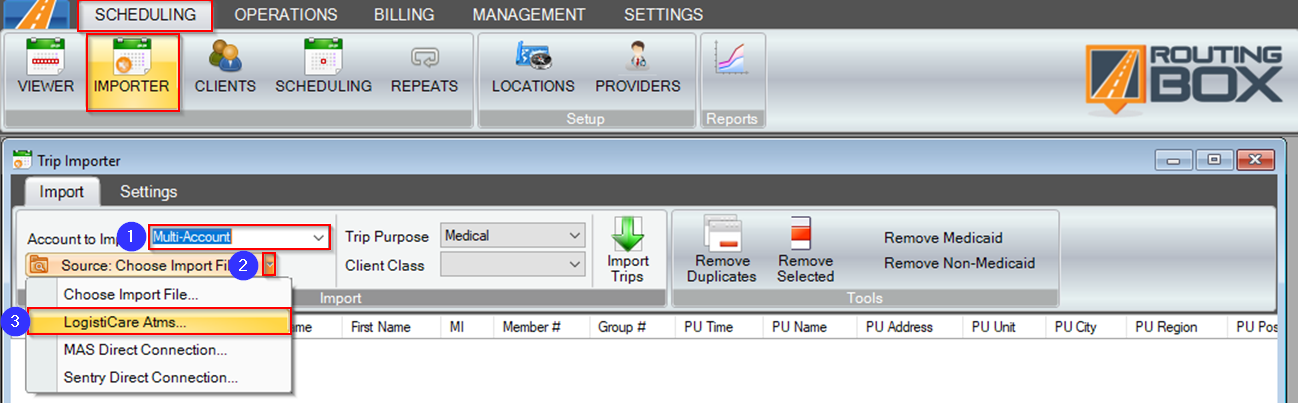Choose 'Choose Import File...' from menu
This screenshot has width=1298, height=403.
coord(159,295)
